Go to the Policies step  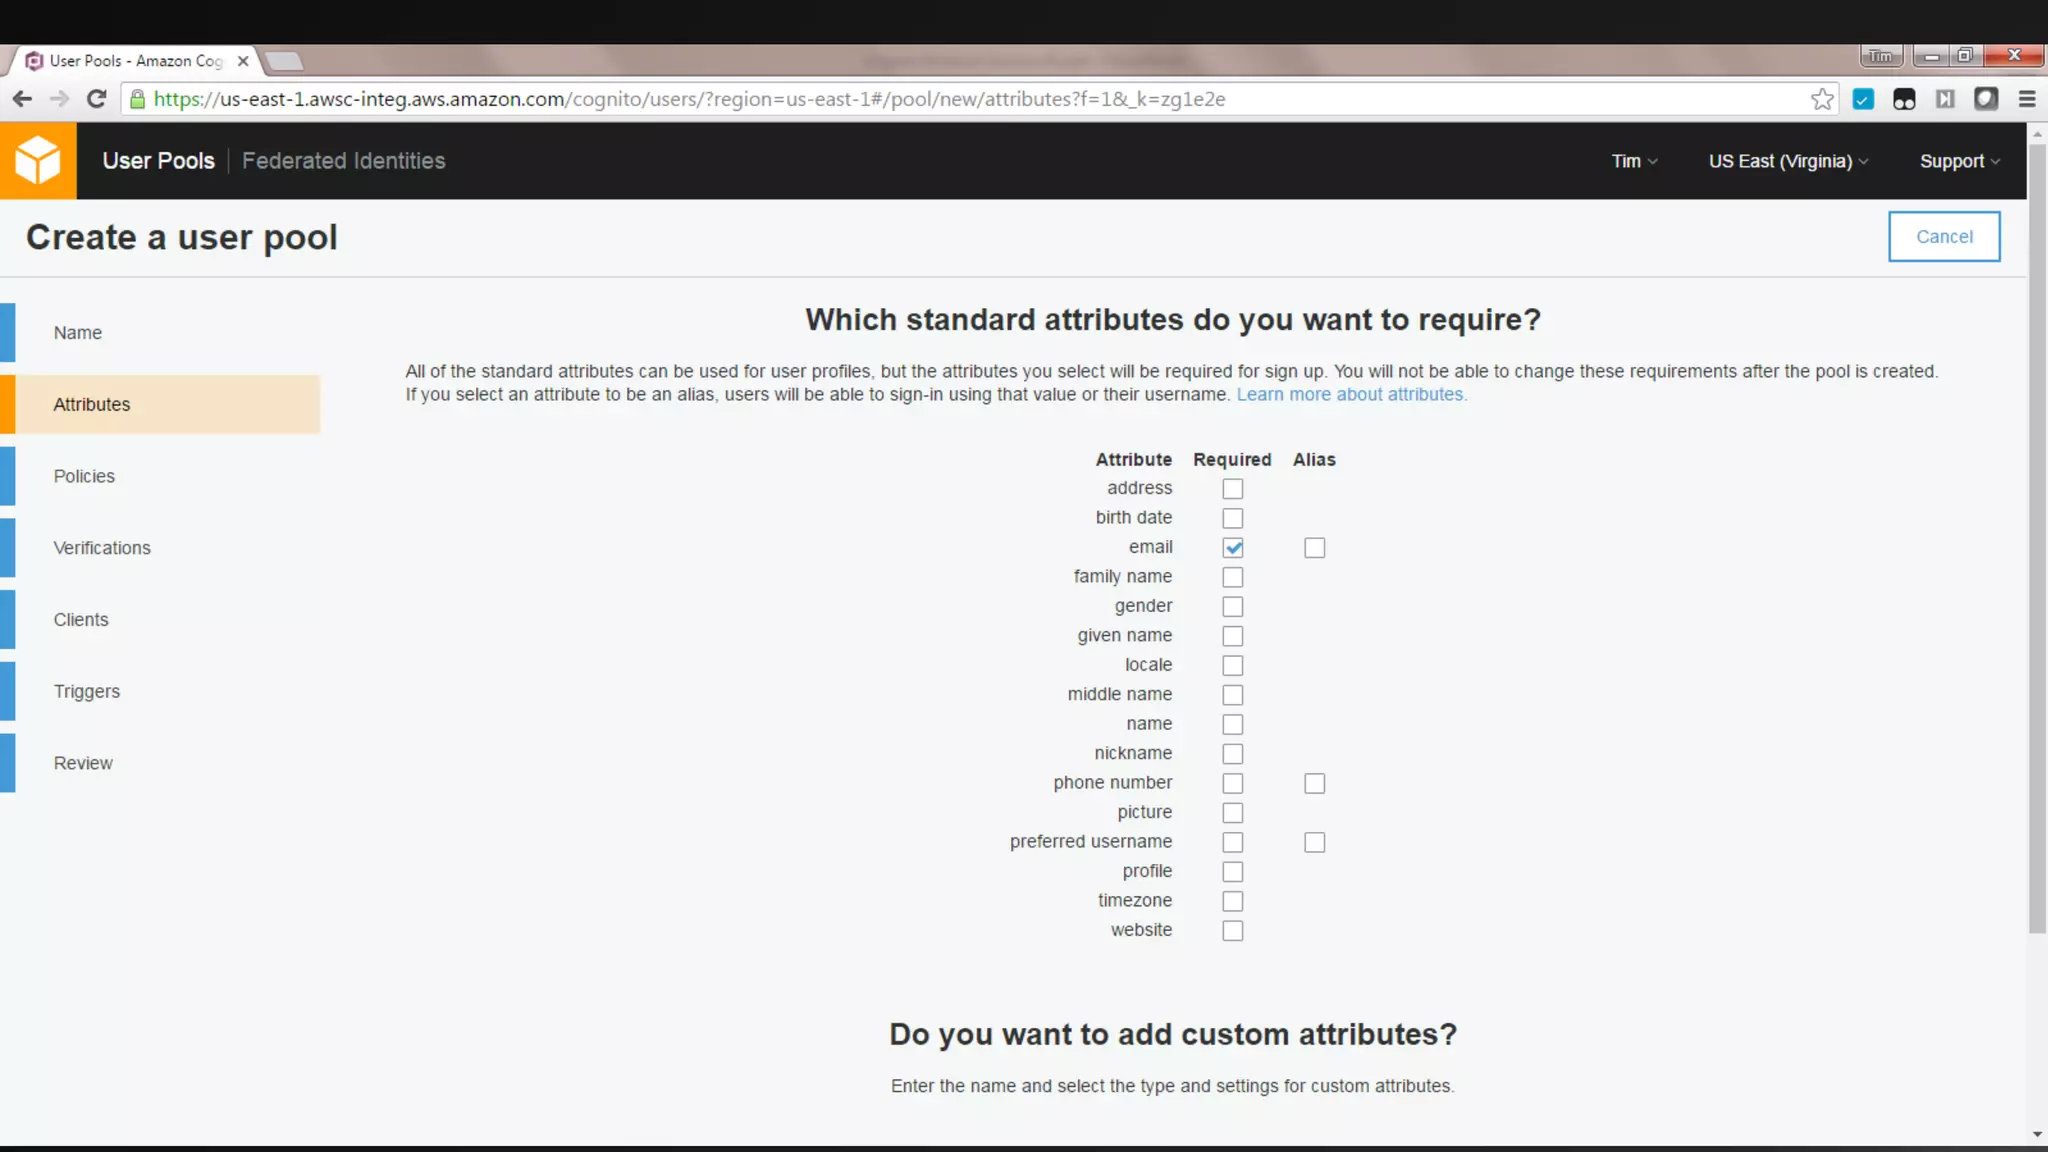84,476
